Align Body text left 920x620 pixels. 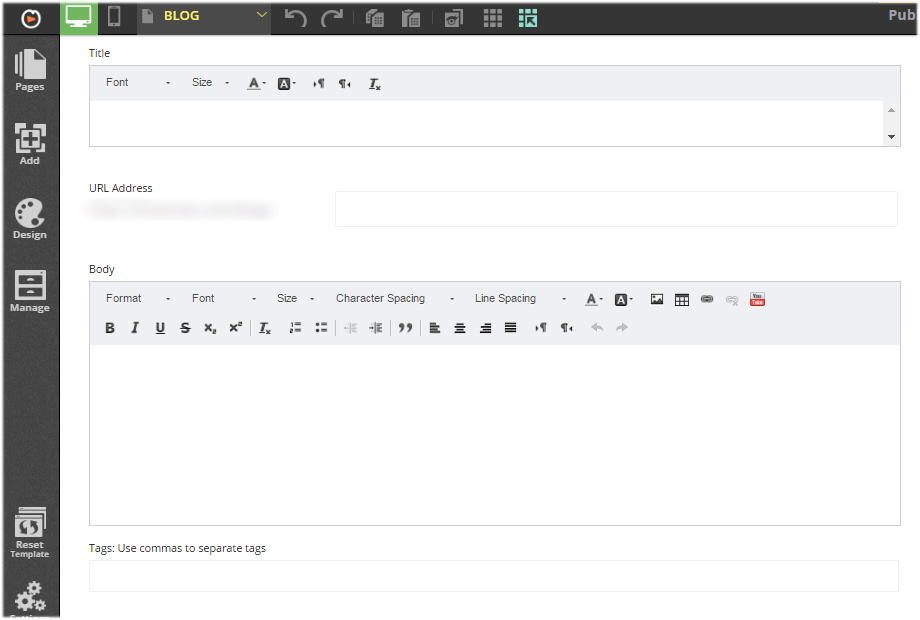click(435, 328)
